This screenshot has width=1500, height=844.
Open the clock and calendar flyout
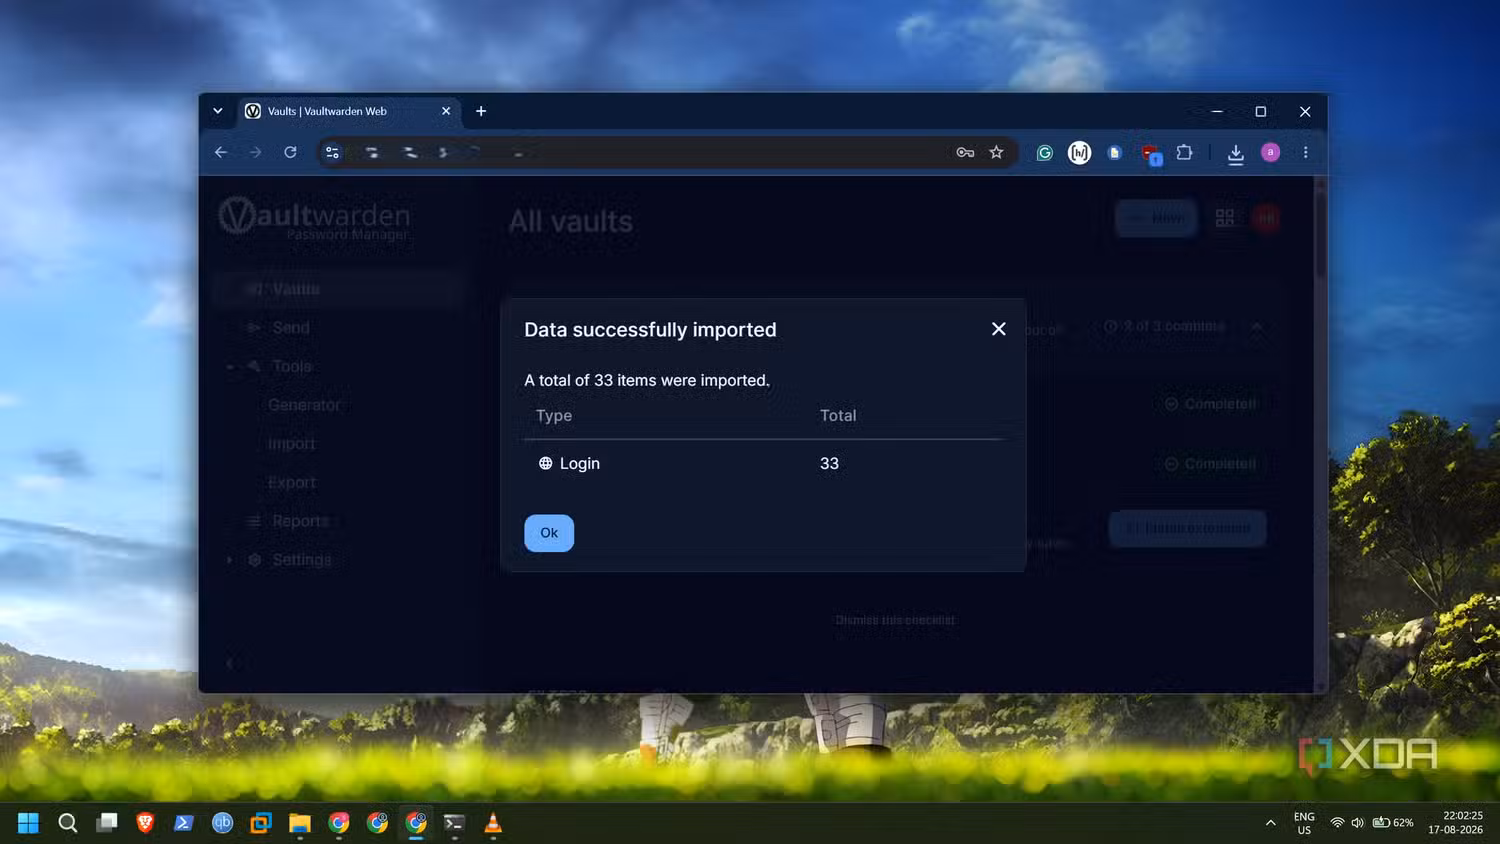pos(1455,823)
